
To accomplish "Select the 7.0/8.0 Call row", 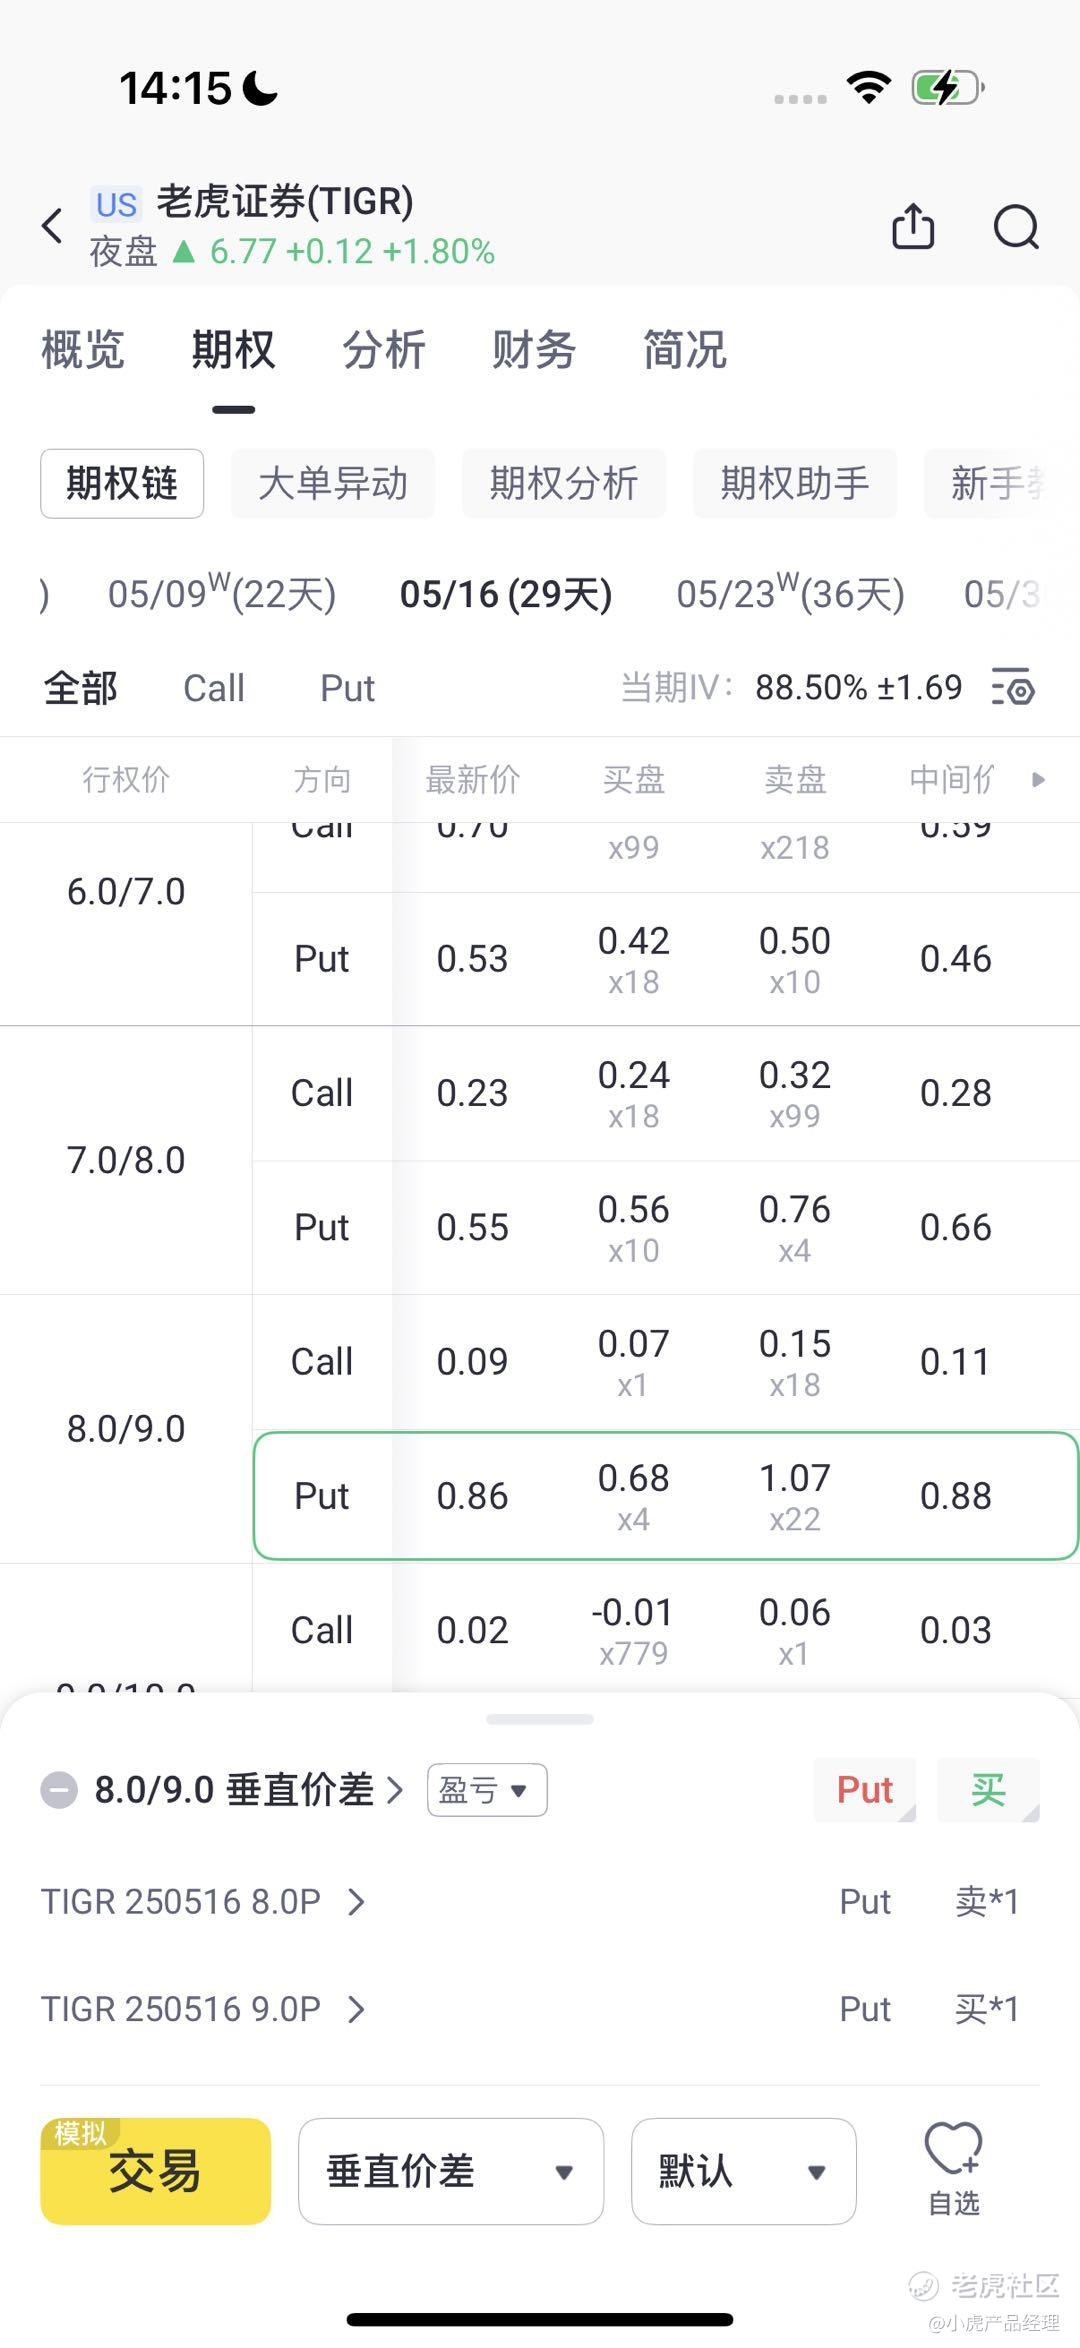I will click(x=666, y=1093).
